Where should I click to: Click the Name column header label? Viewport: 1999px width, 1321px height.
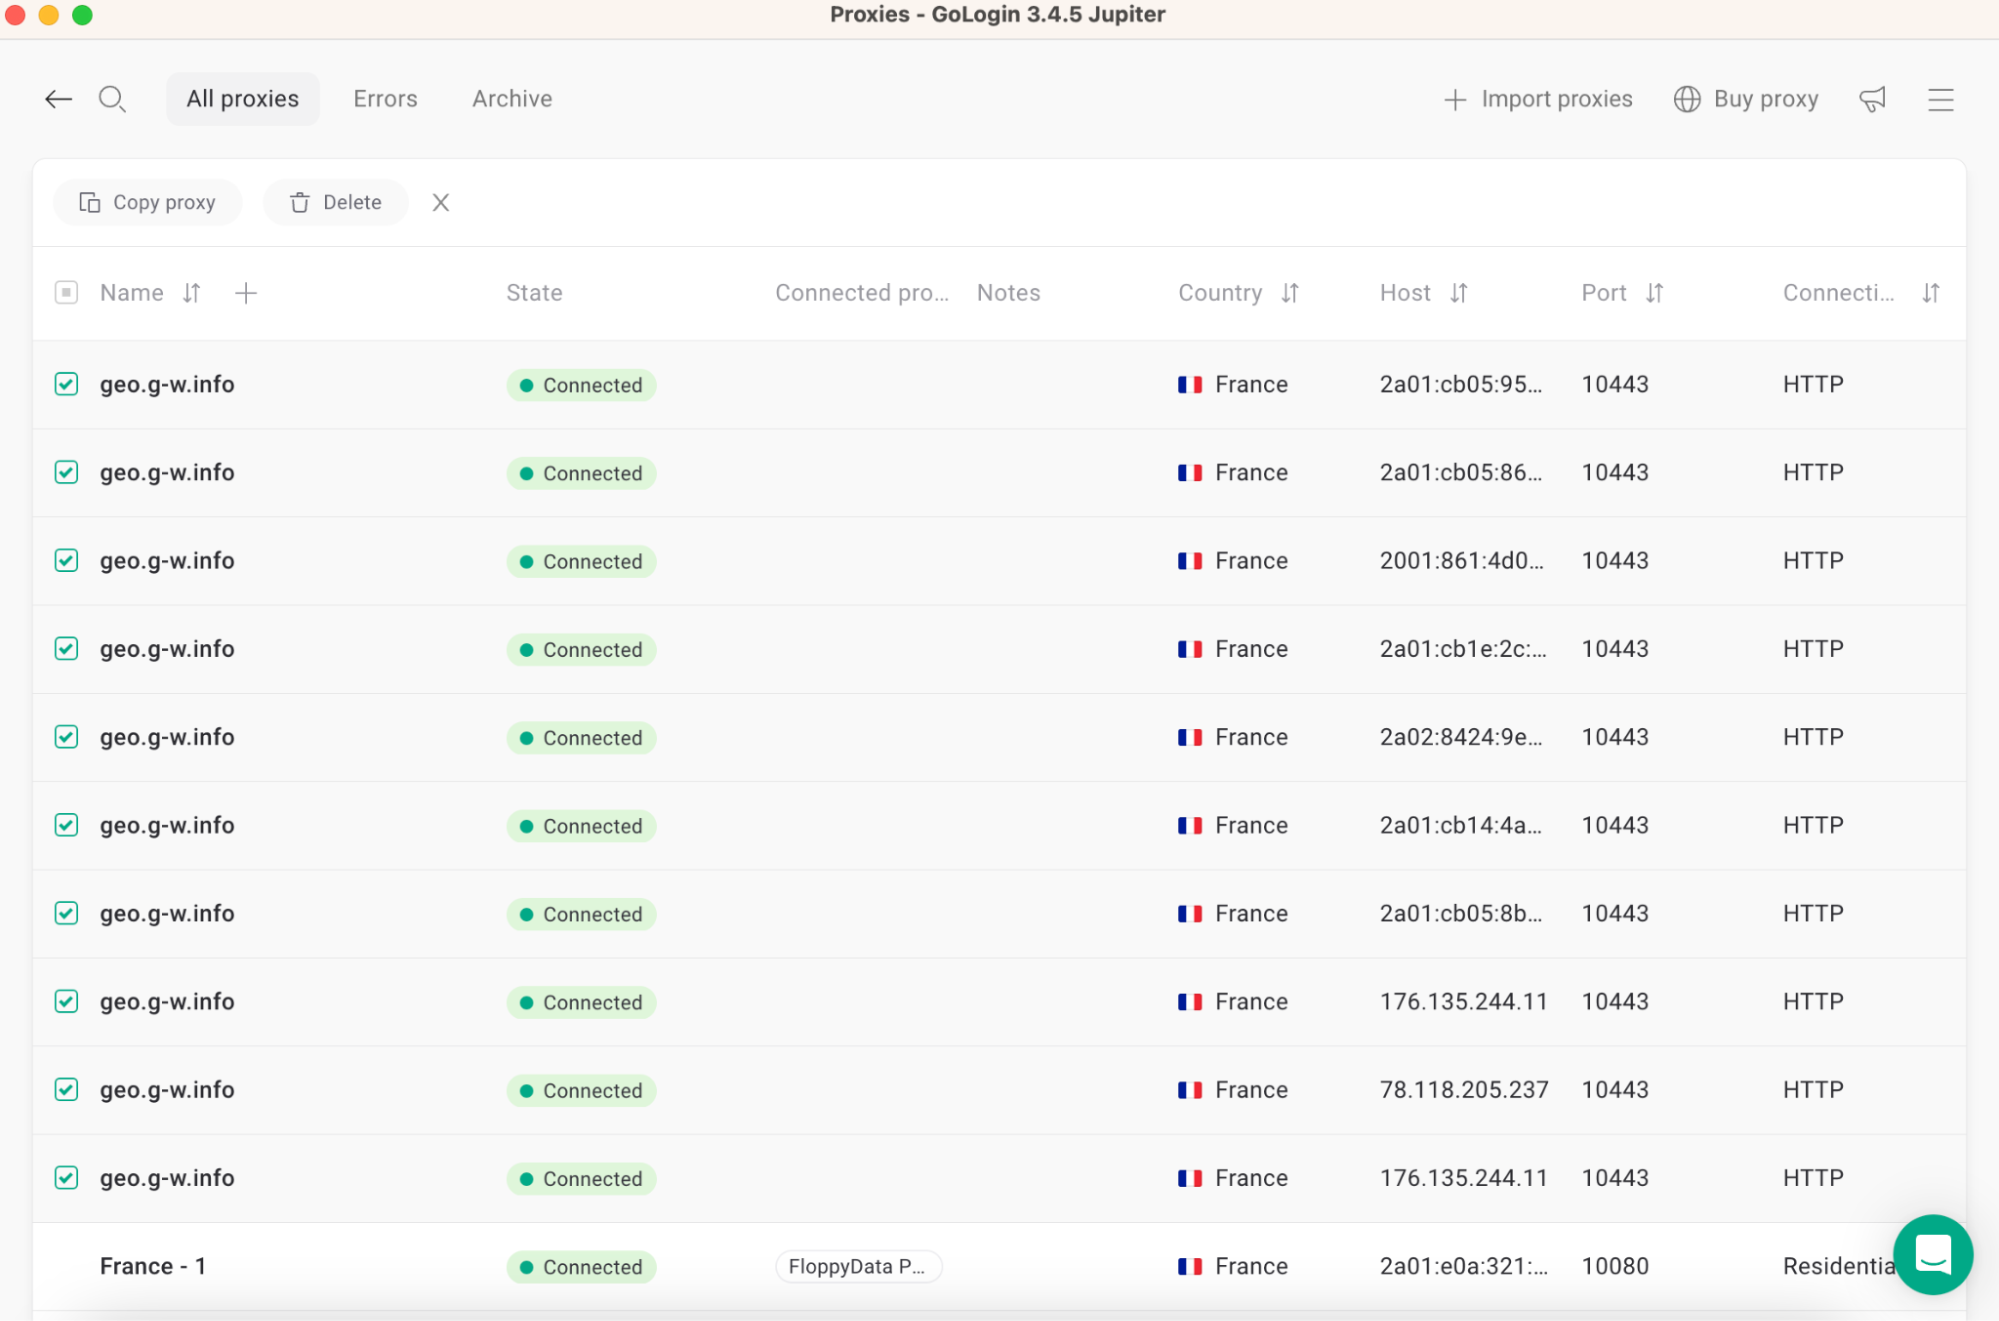tap(132, 293)
